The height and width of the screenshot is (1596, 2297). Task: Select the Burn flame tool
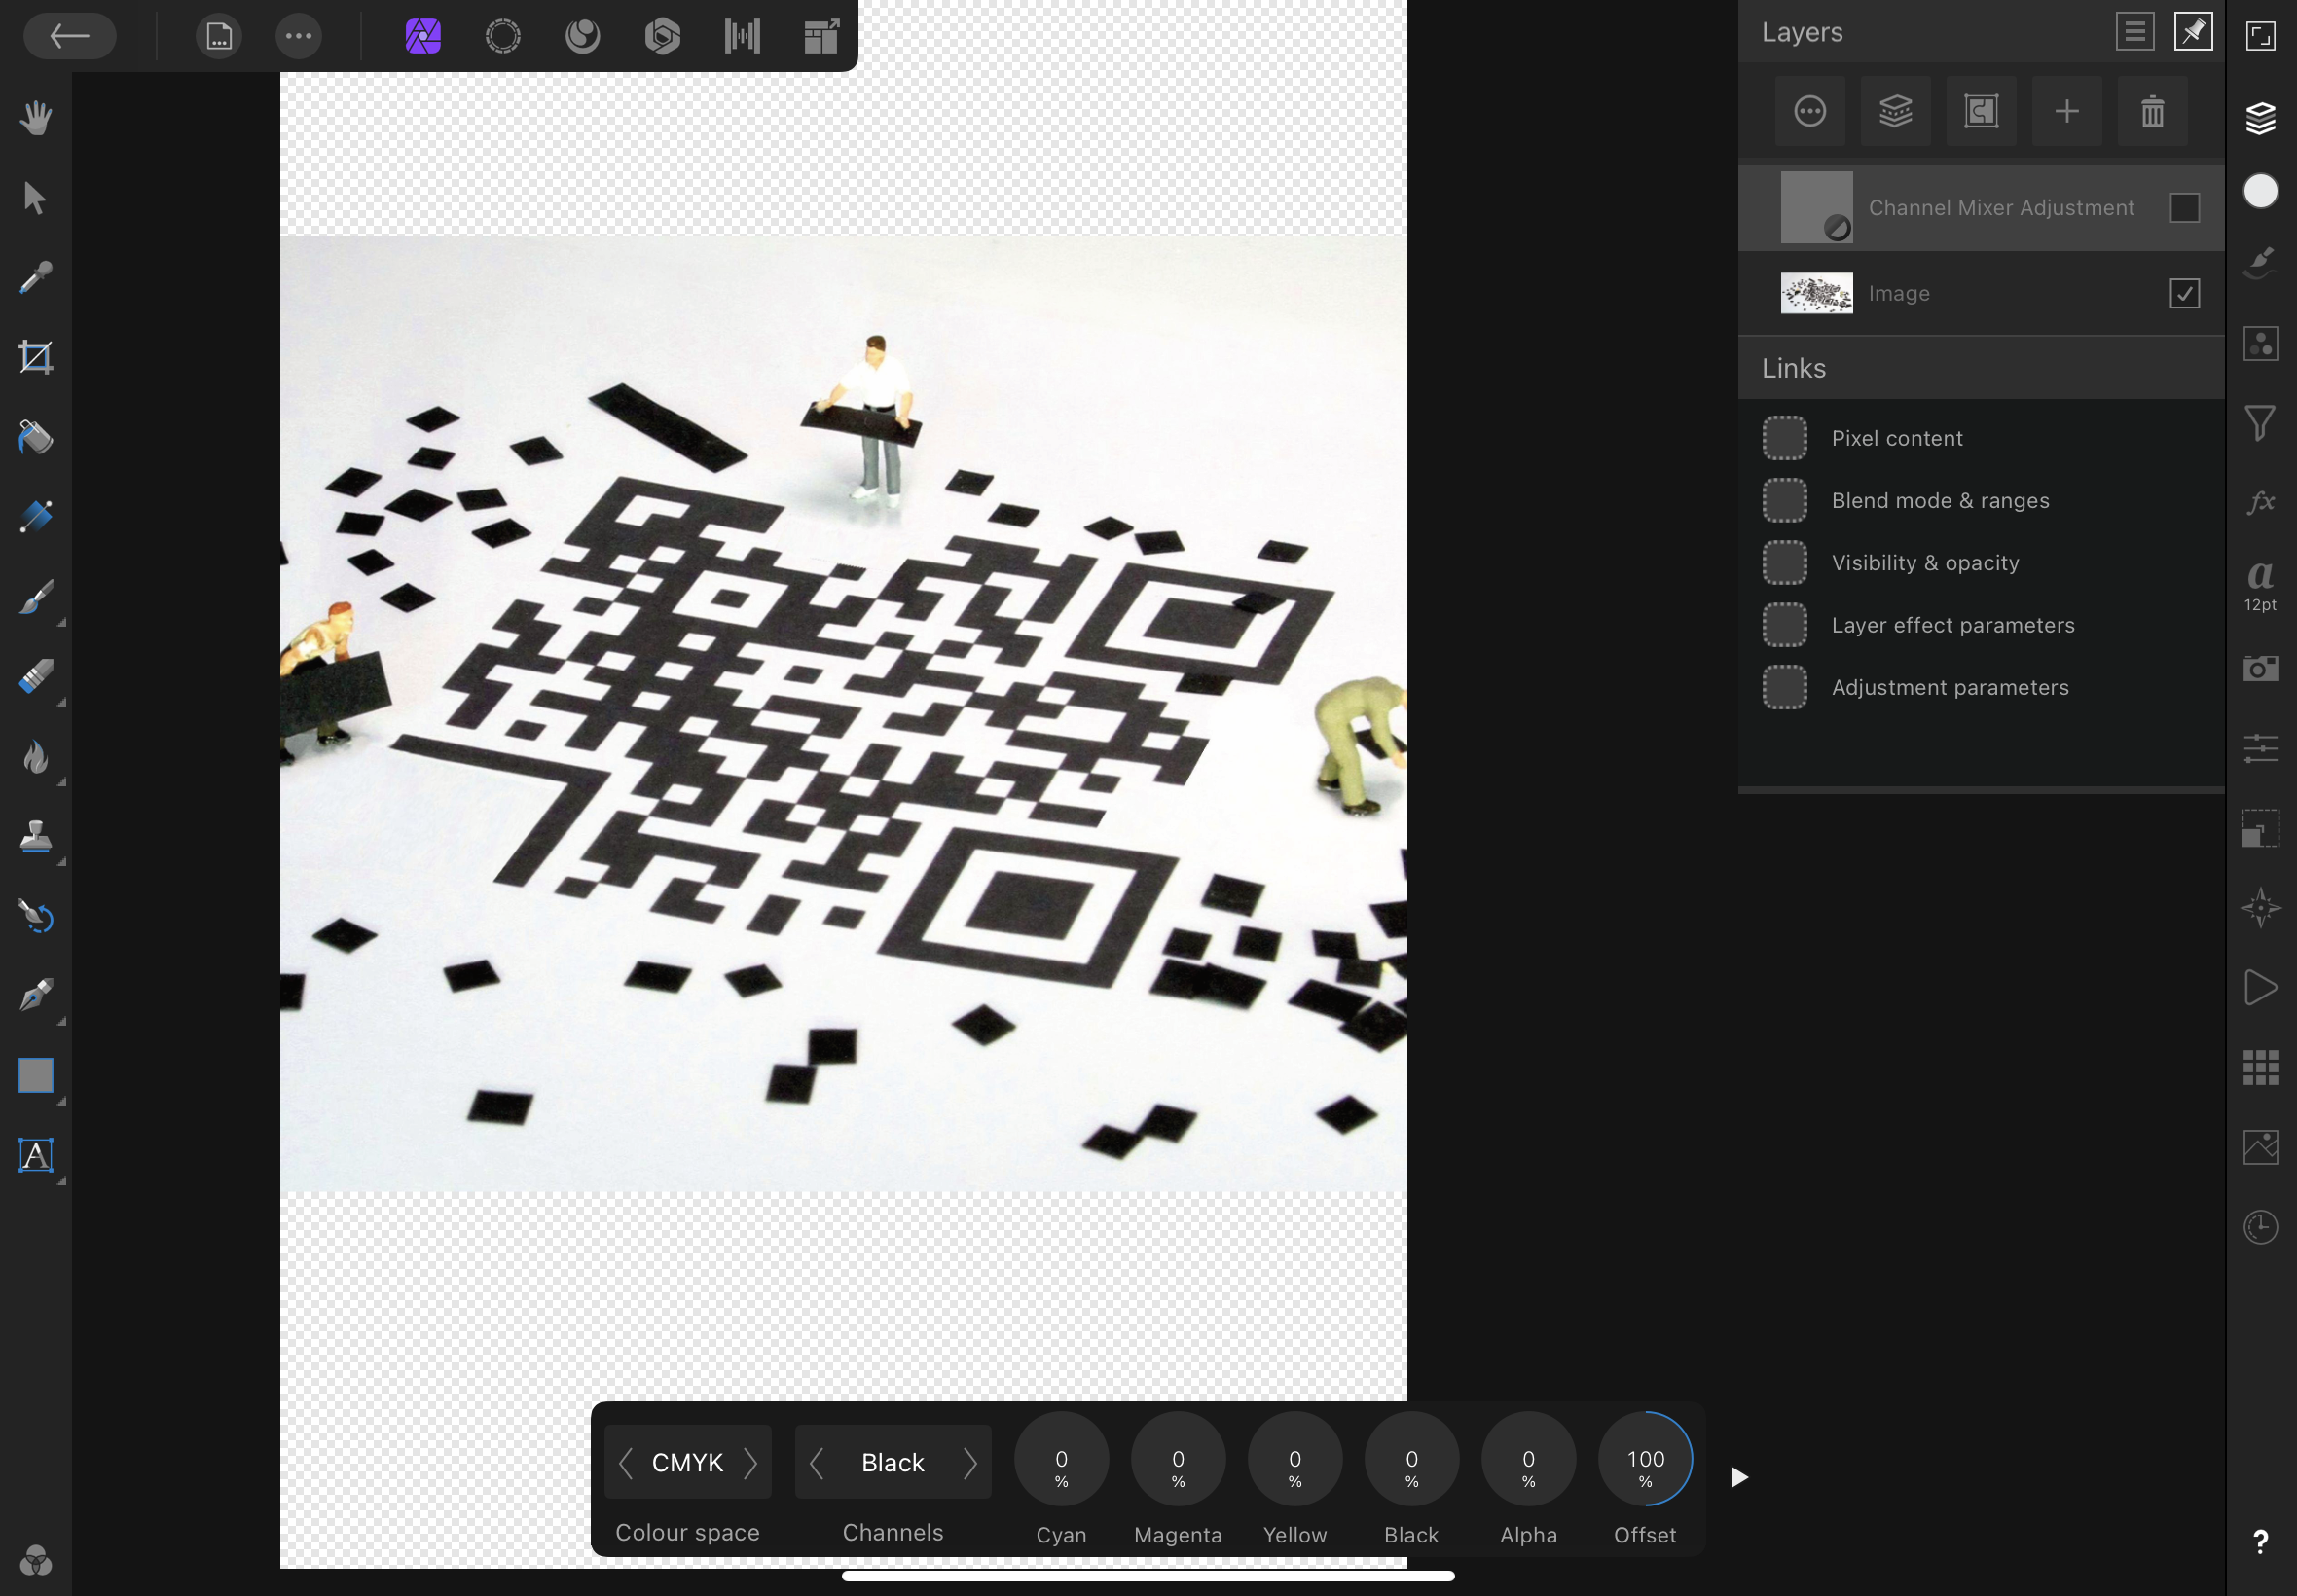coord(36,757)
